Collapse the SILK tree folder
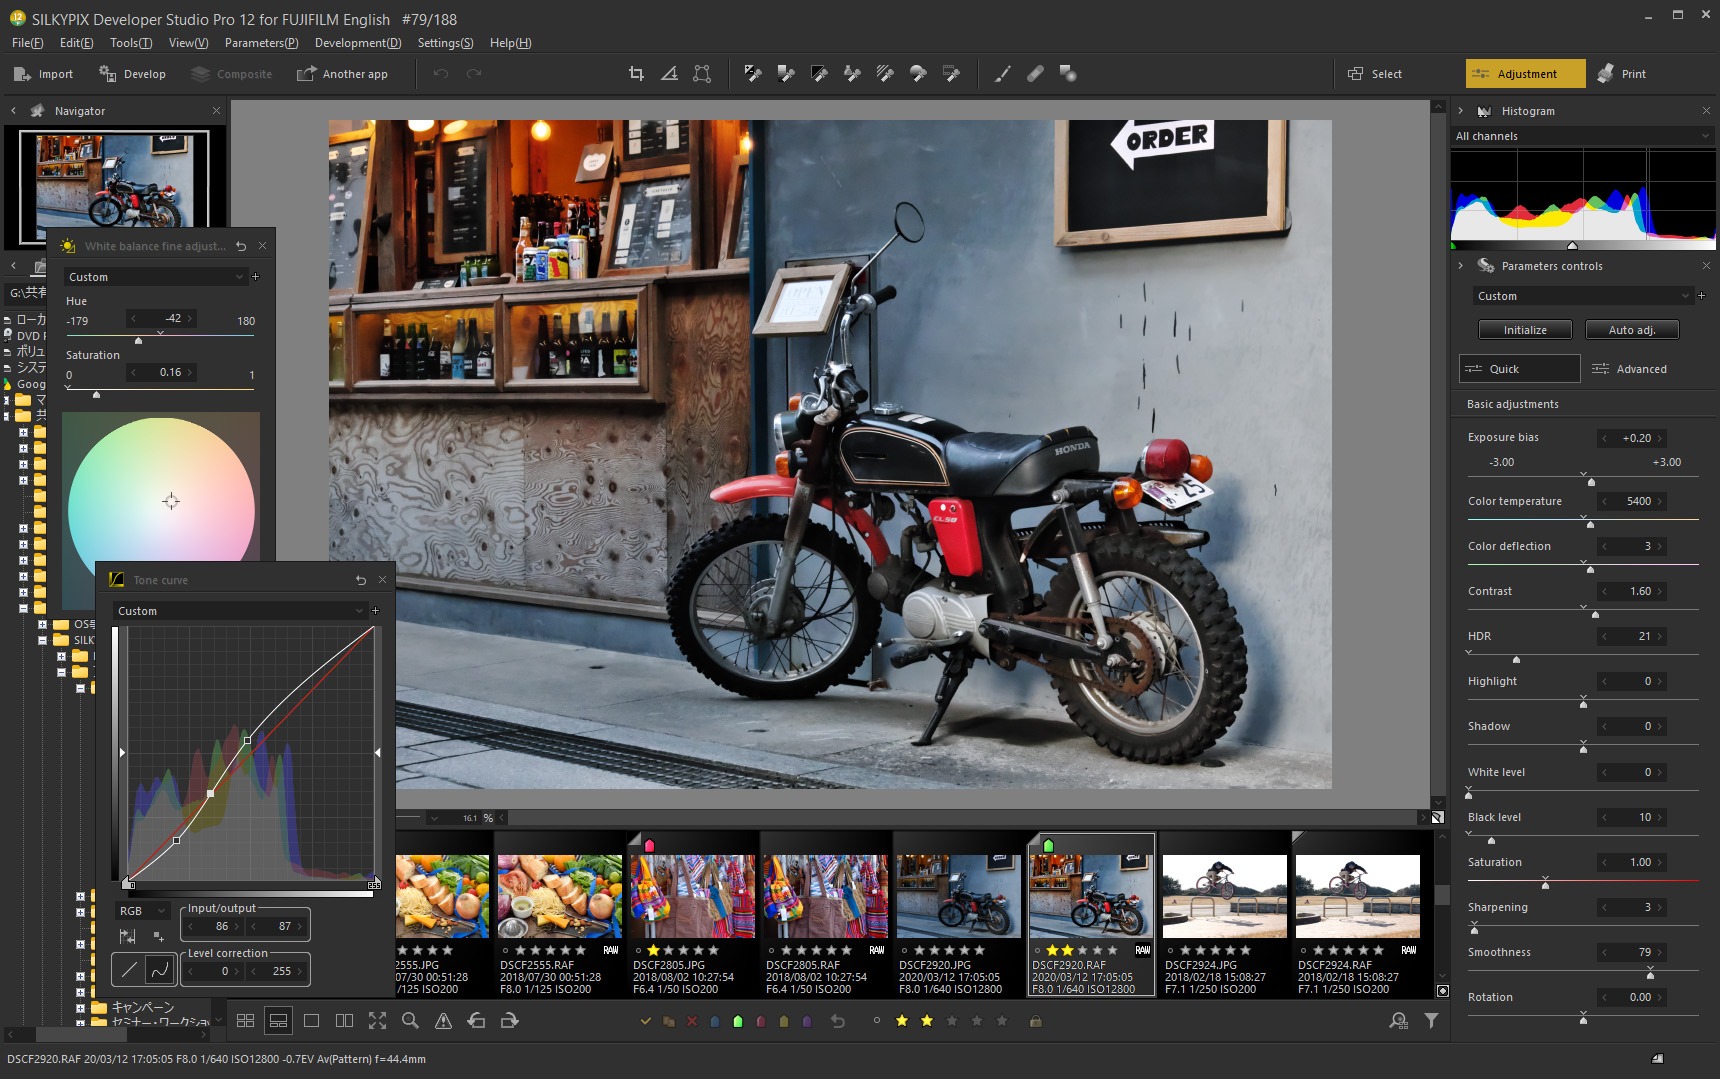 (x=42, y=640)
